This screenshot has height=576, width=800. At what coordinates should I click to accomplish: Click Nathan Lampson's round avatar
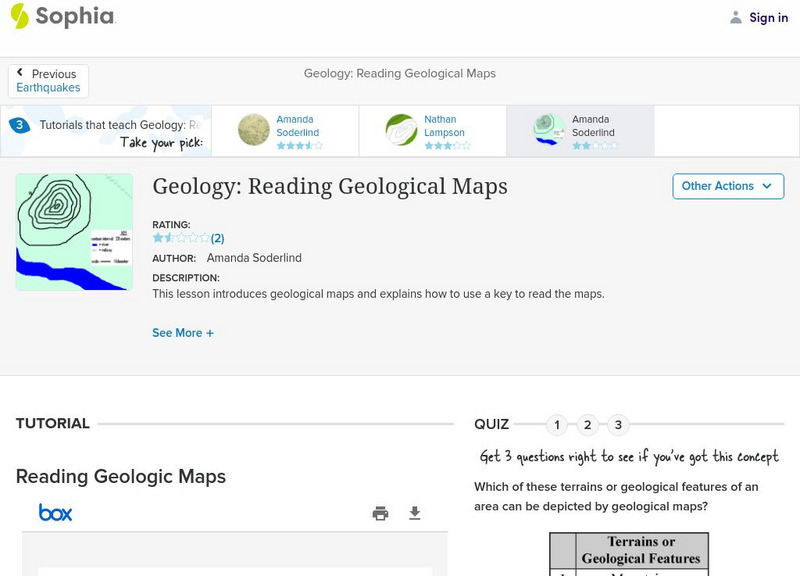(x=401, y=130)
